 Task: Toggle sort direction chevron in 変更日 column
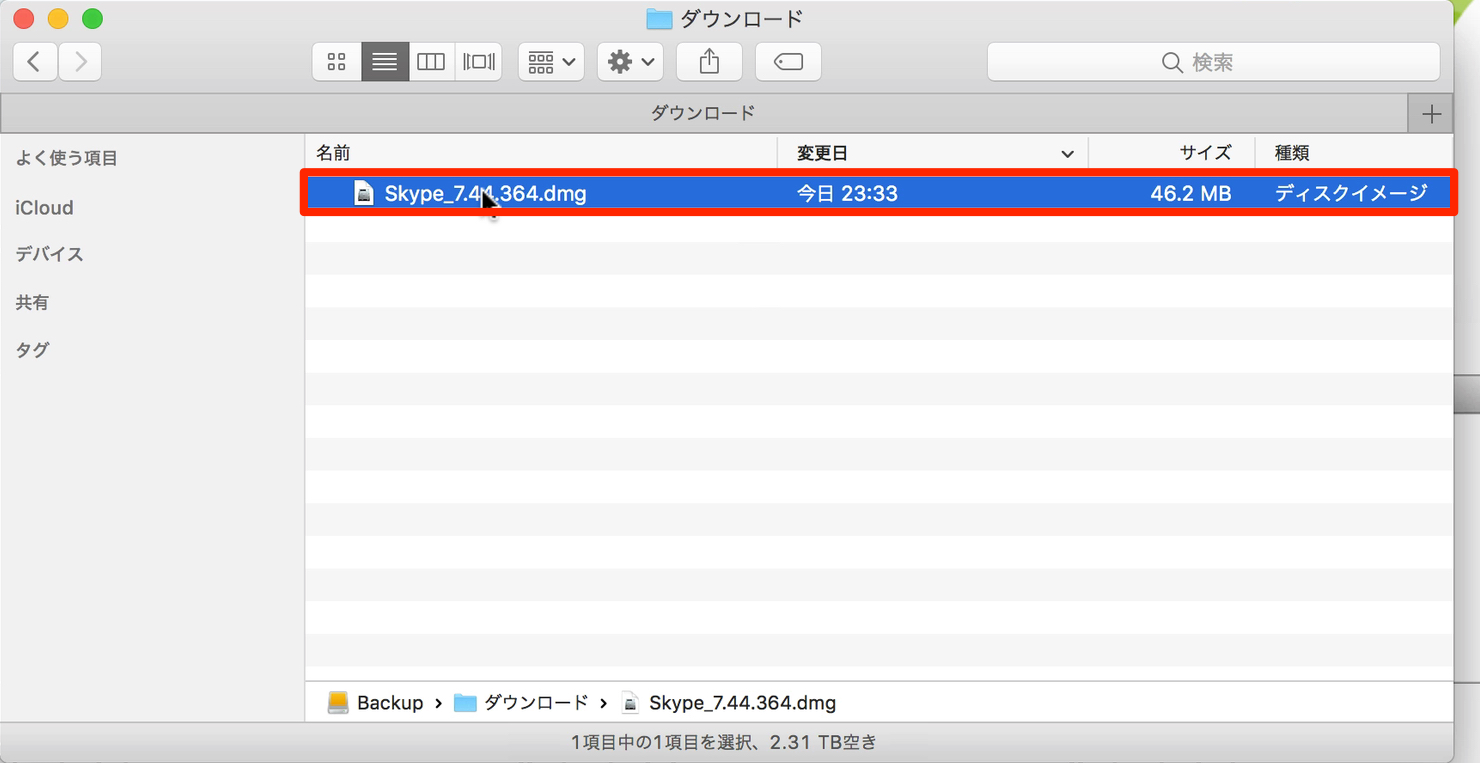[x=1067, y=154]
